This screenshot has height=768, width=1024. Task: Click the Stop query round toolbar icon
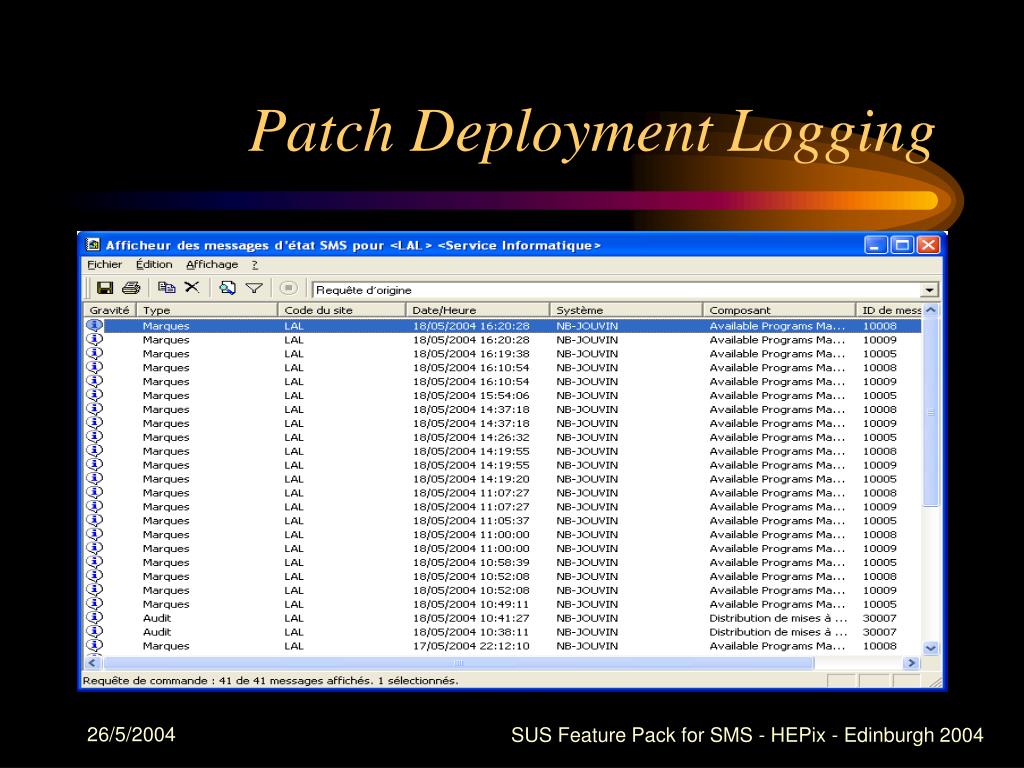point(288,288)
